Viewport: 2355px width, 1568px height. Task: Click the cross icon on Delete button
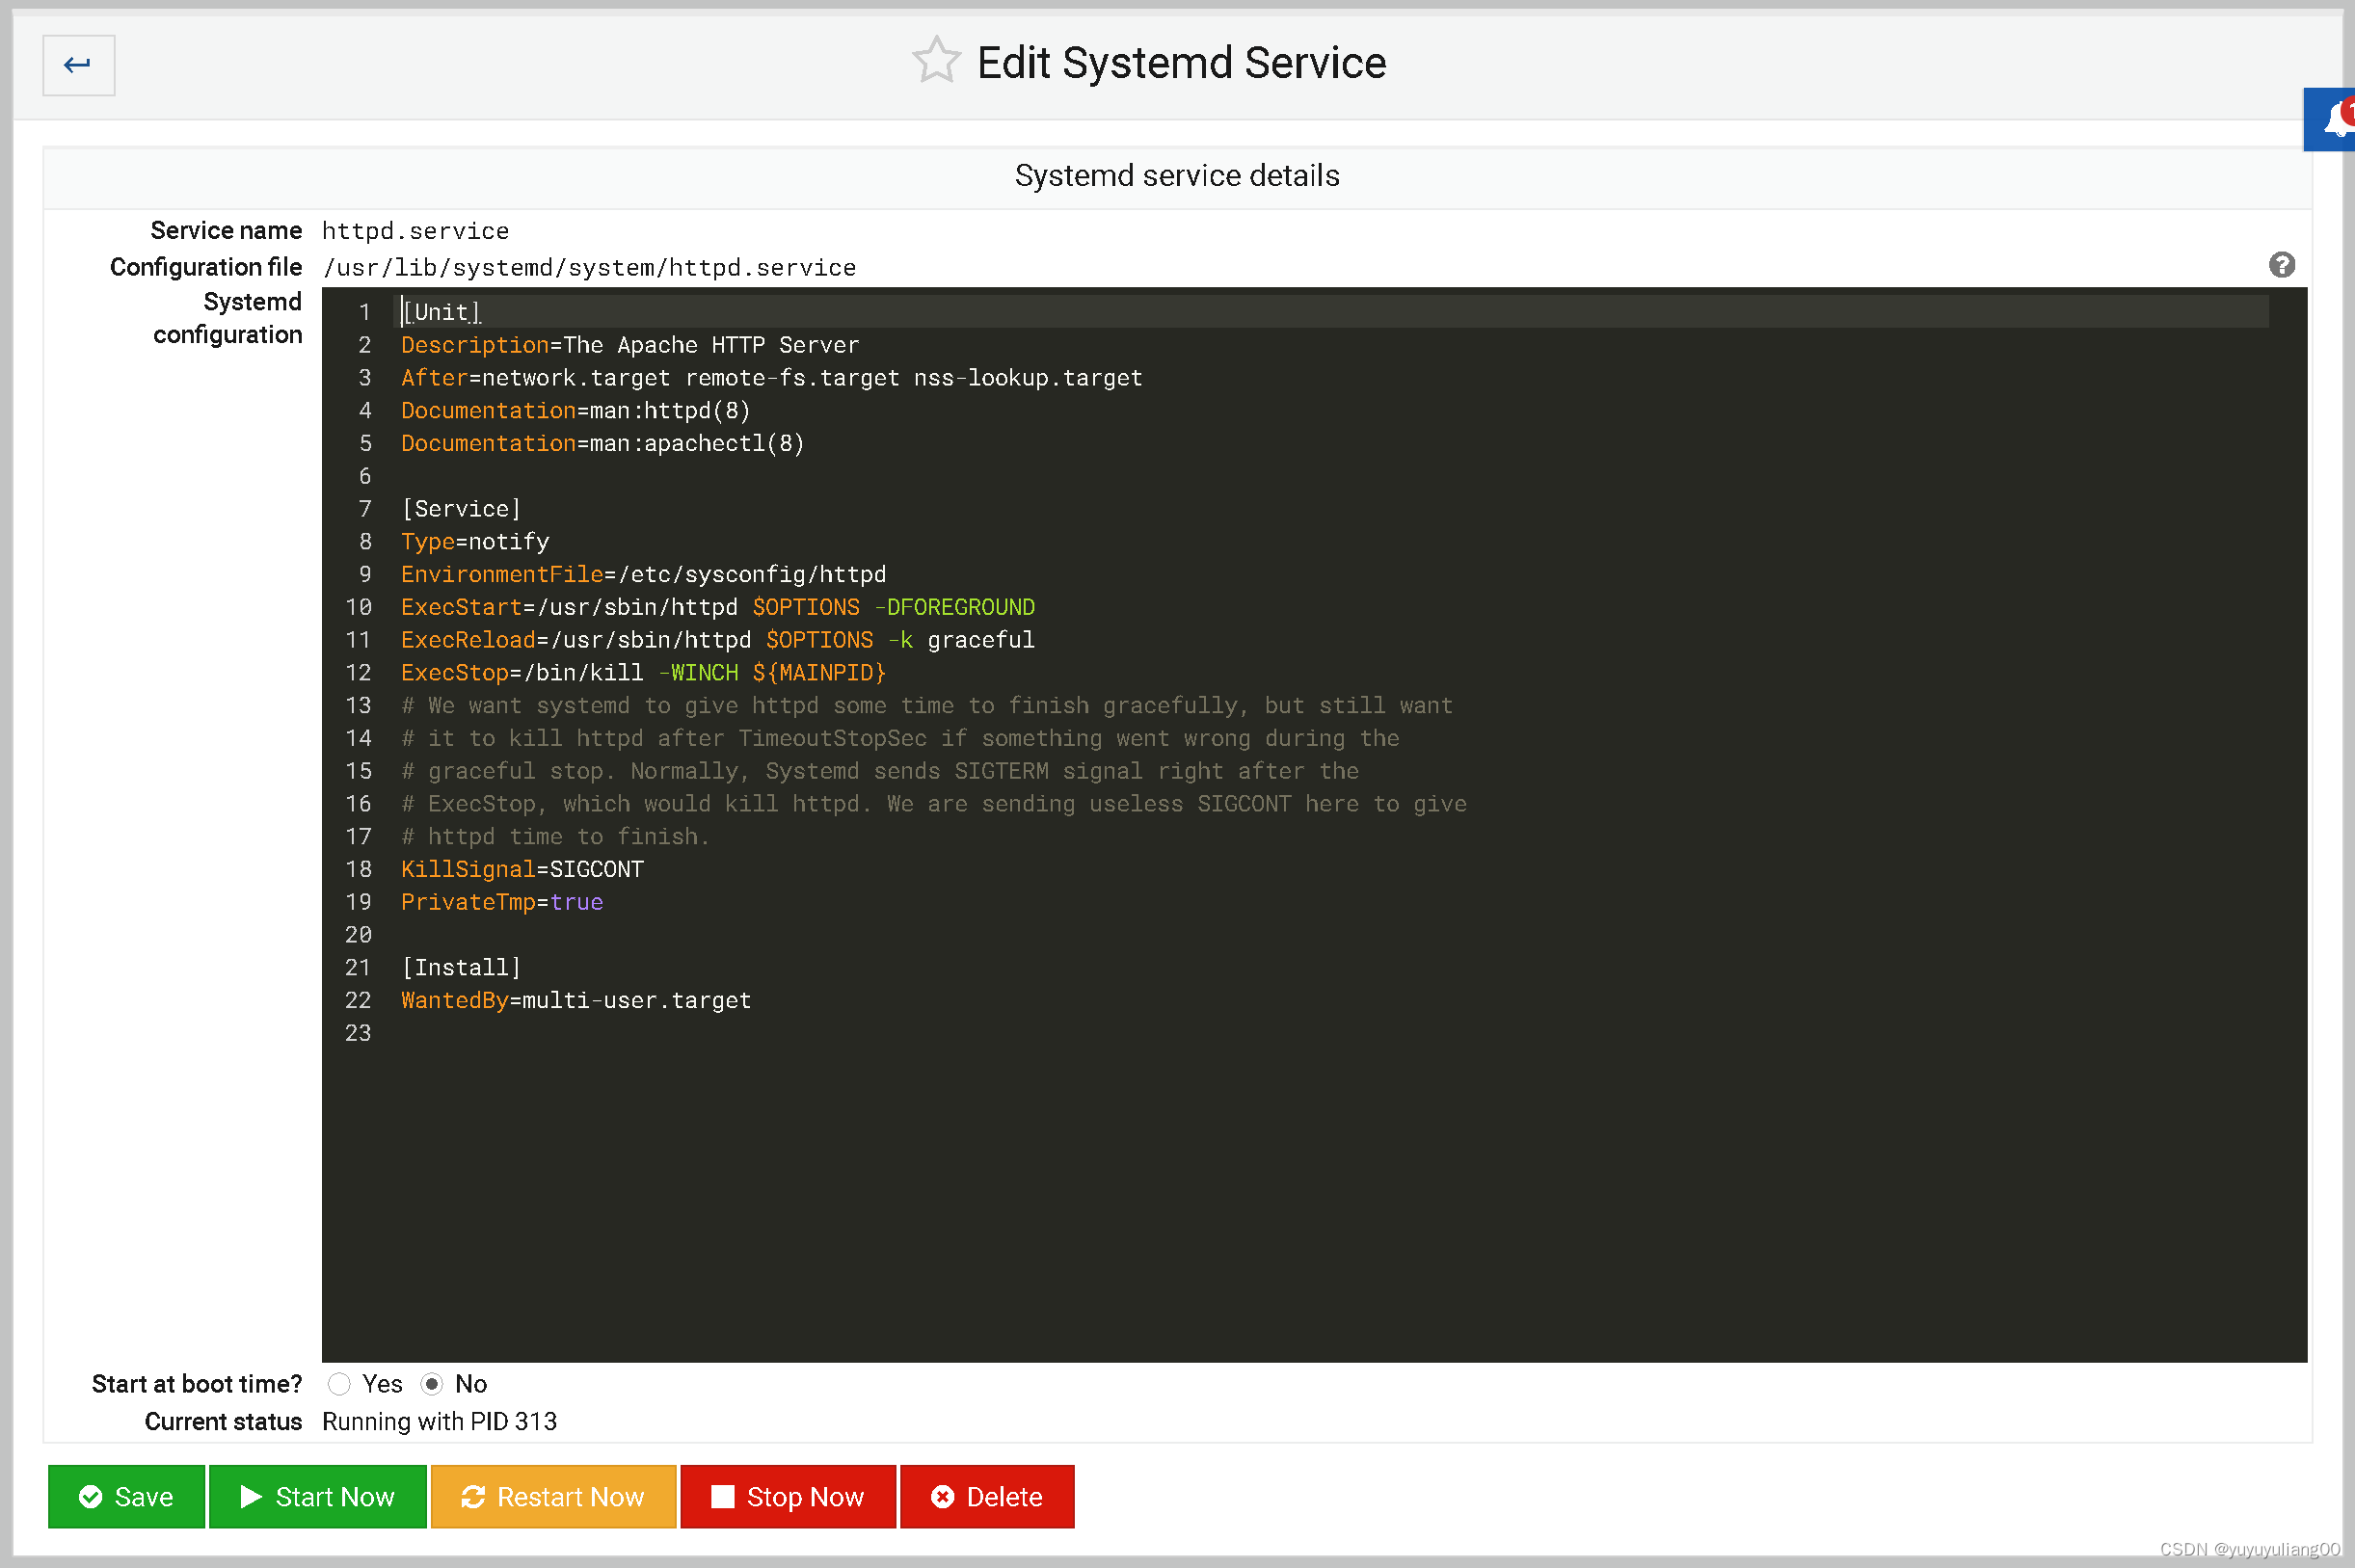pyautogui.click(x=941, y=1497)
